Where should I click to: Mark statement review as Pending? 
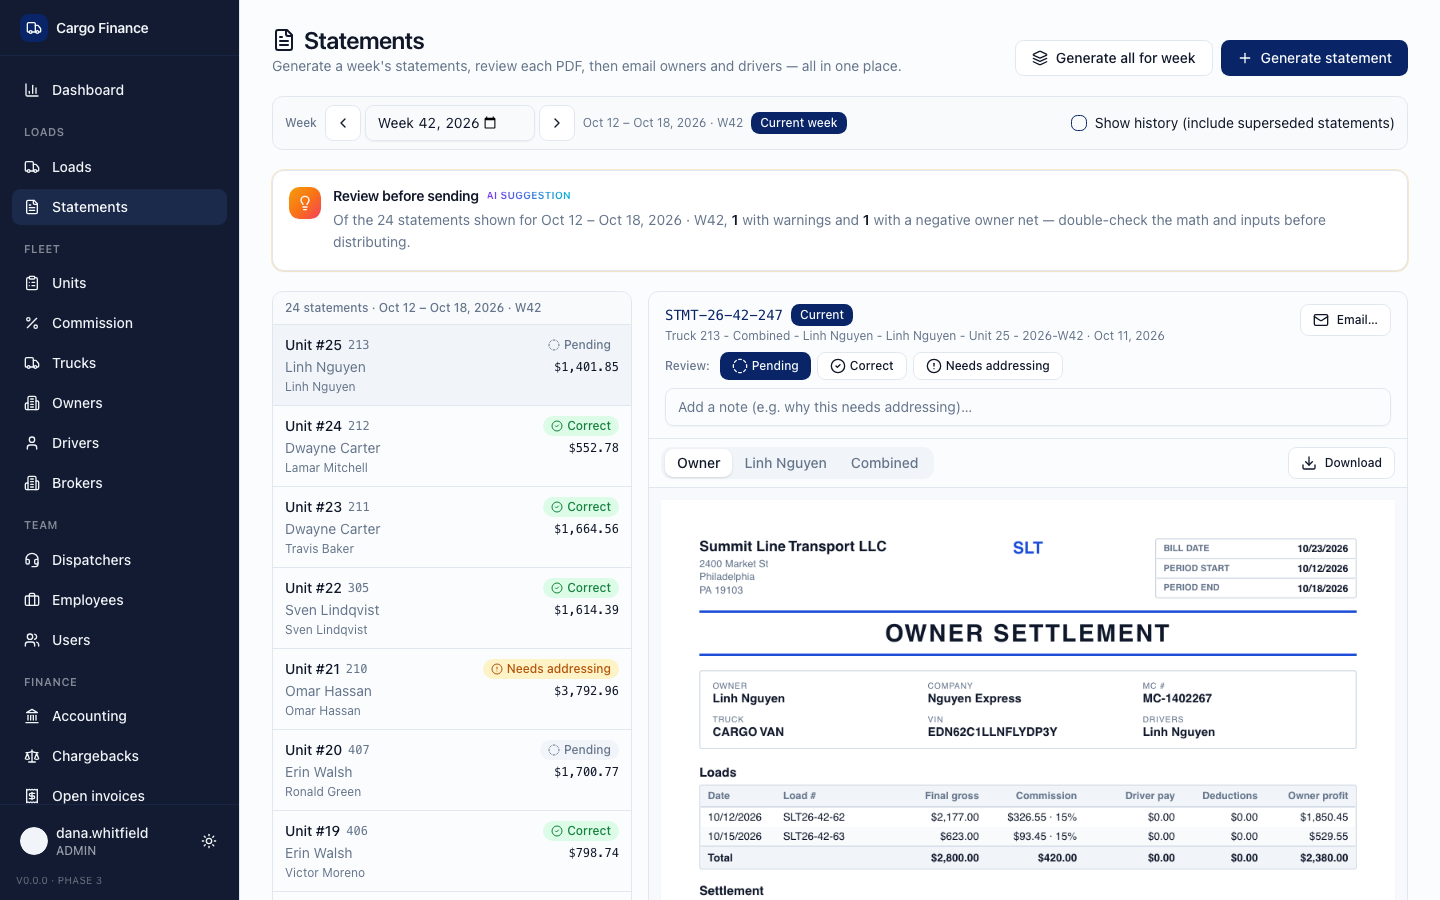coord(765,366)
